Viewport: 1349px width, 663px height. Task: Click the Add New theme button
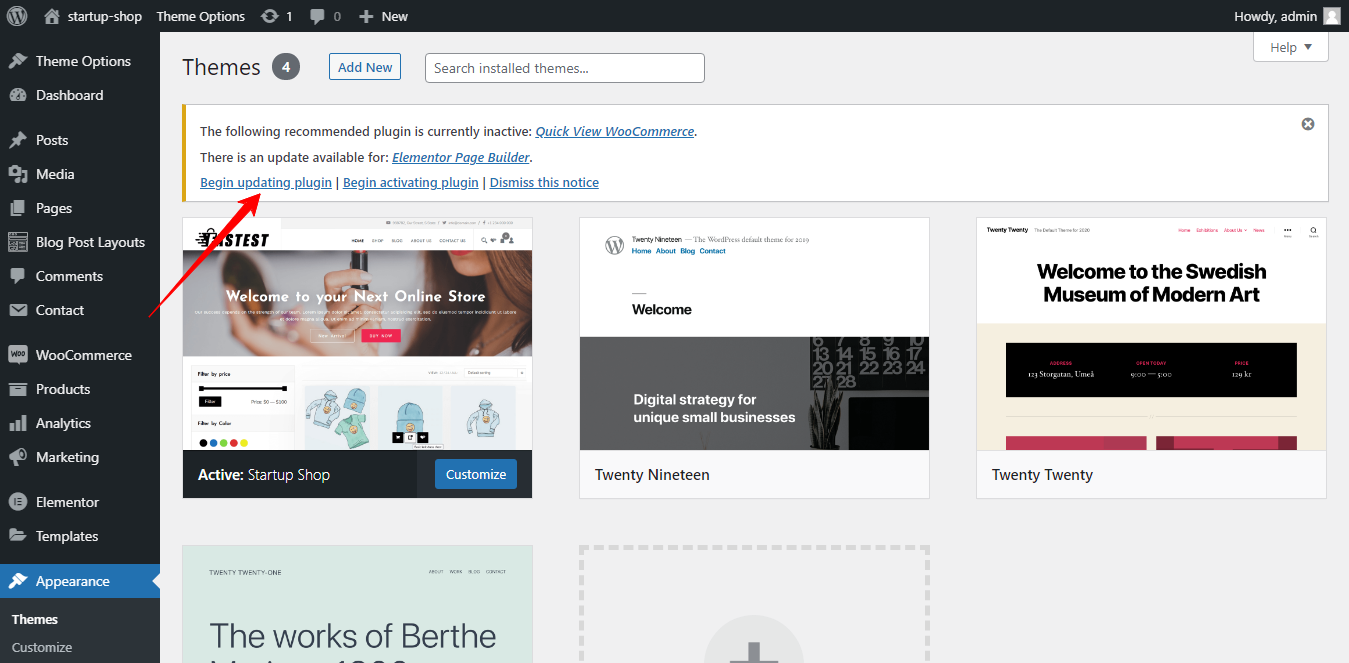point(365,67)
